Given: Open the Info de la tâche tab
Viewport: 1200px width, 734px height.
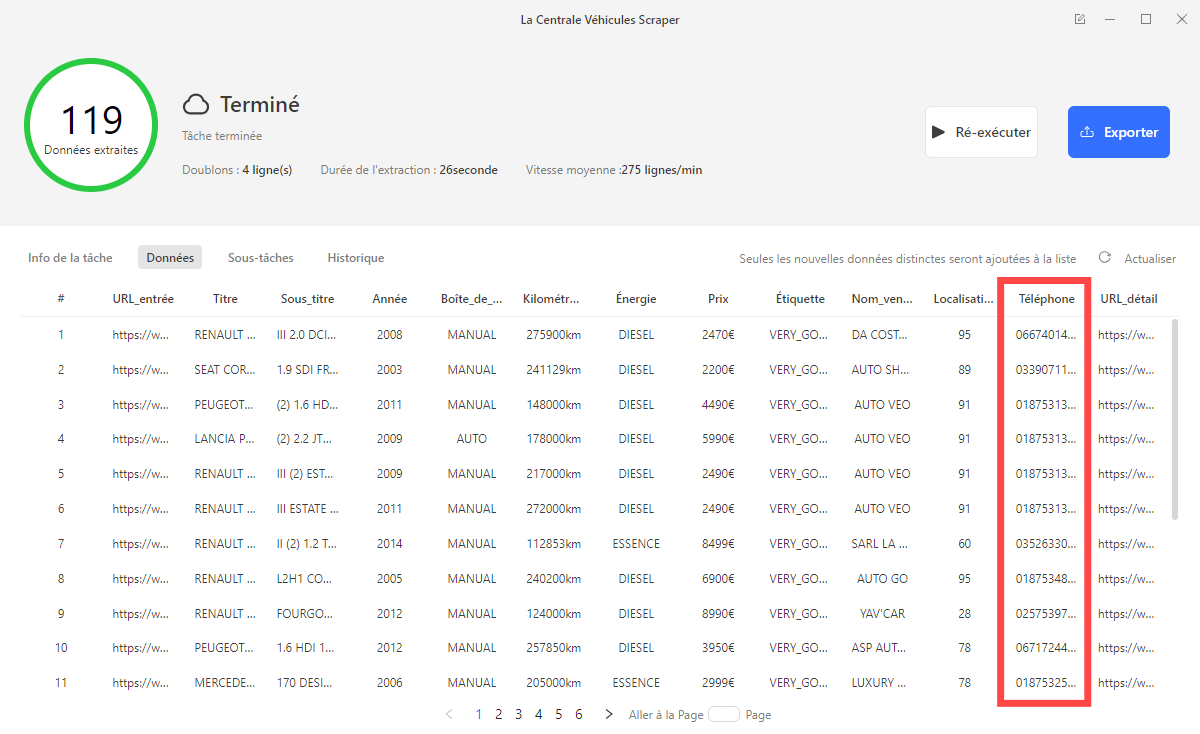Looking at the screenshot, I should 70,258.
